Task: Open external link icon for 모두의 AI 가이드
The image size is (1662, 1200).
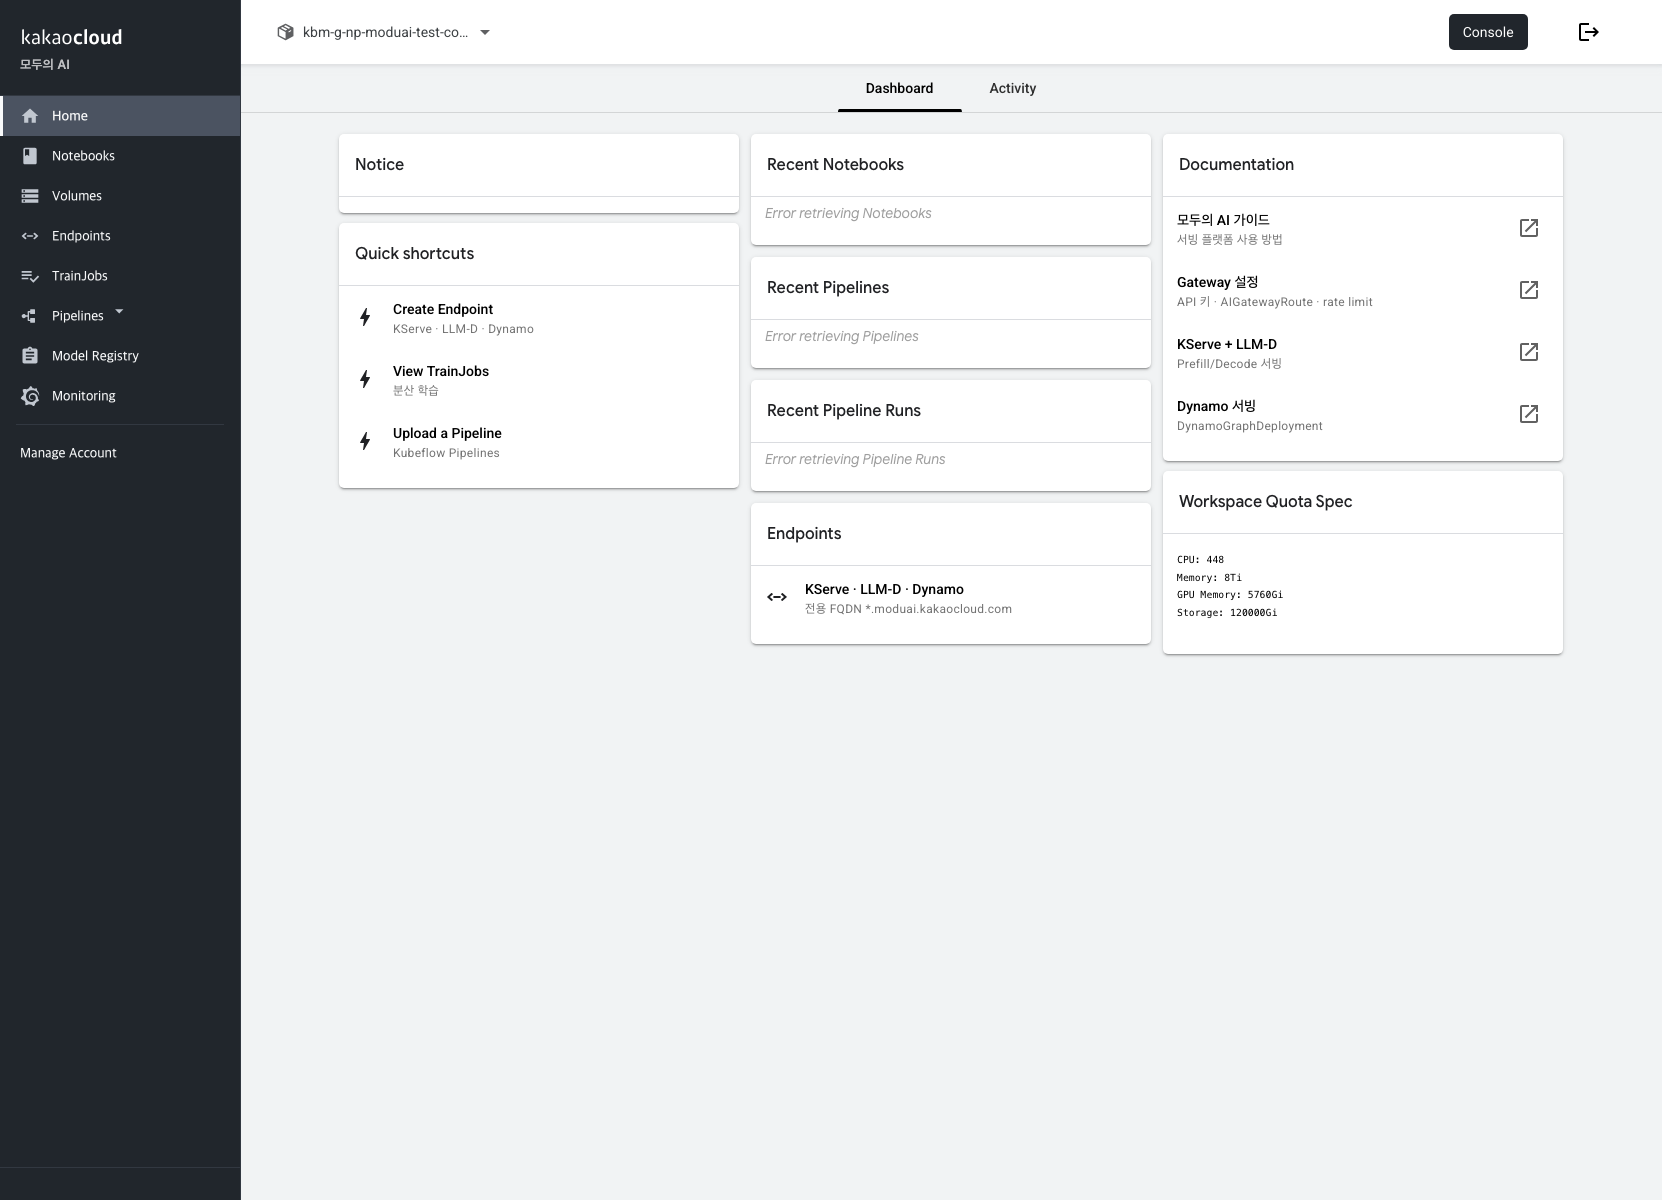Action: pos(1529,228)
